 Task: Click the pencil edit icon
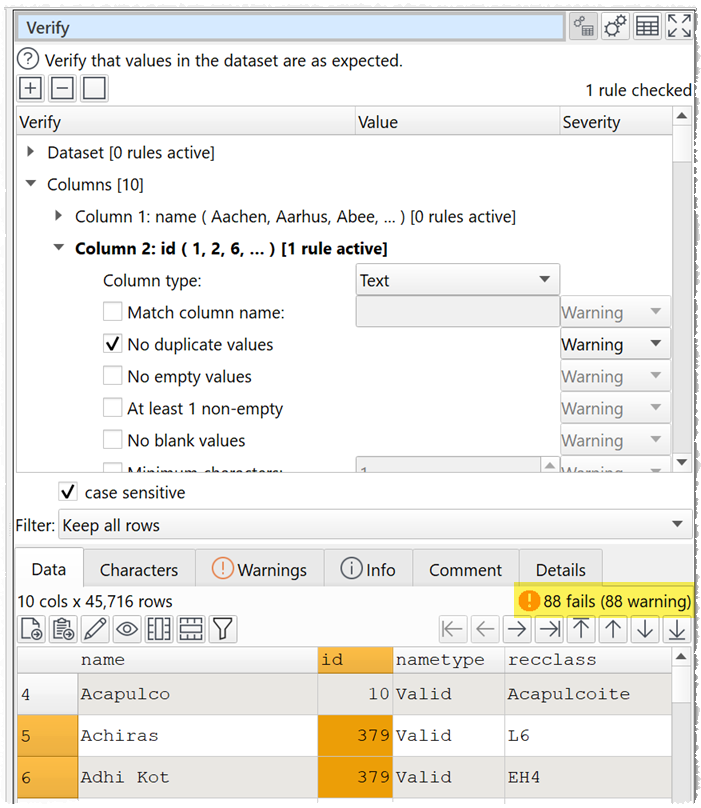point(95,629)
